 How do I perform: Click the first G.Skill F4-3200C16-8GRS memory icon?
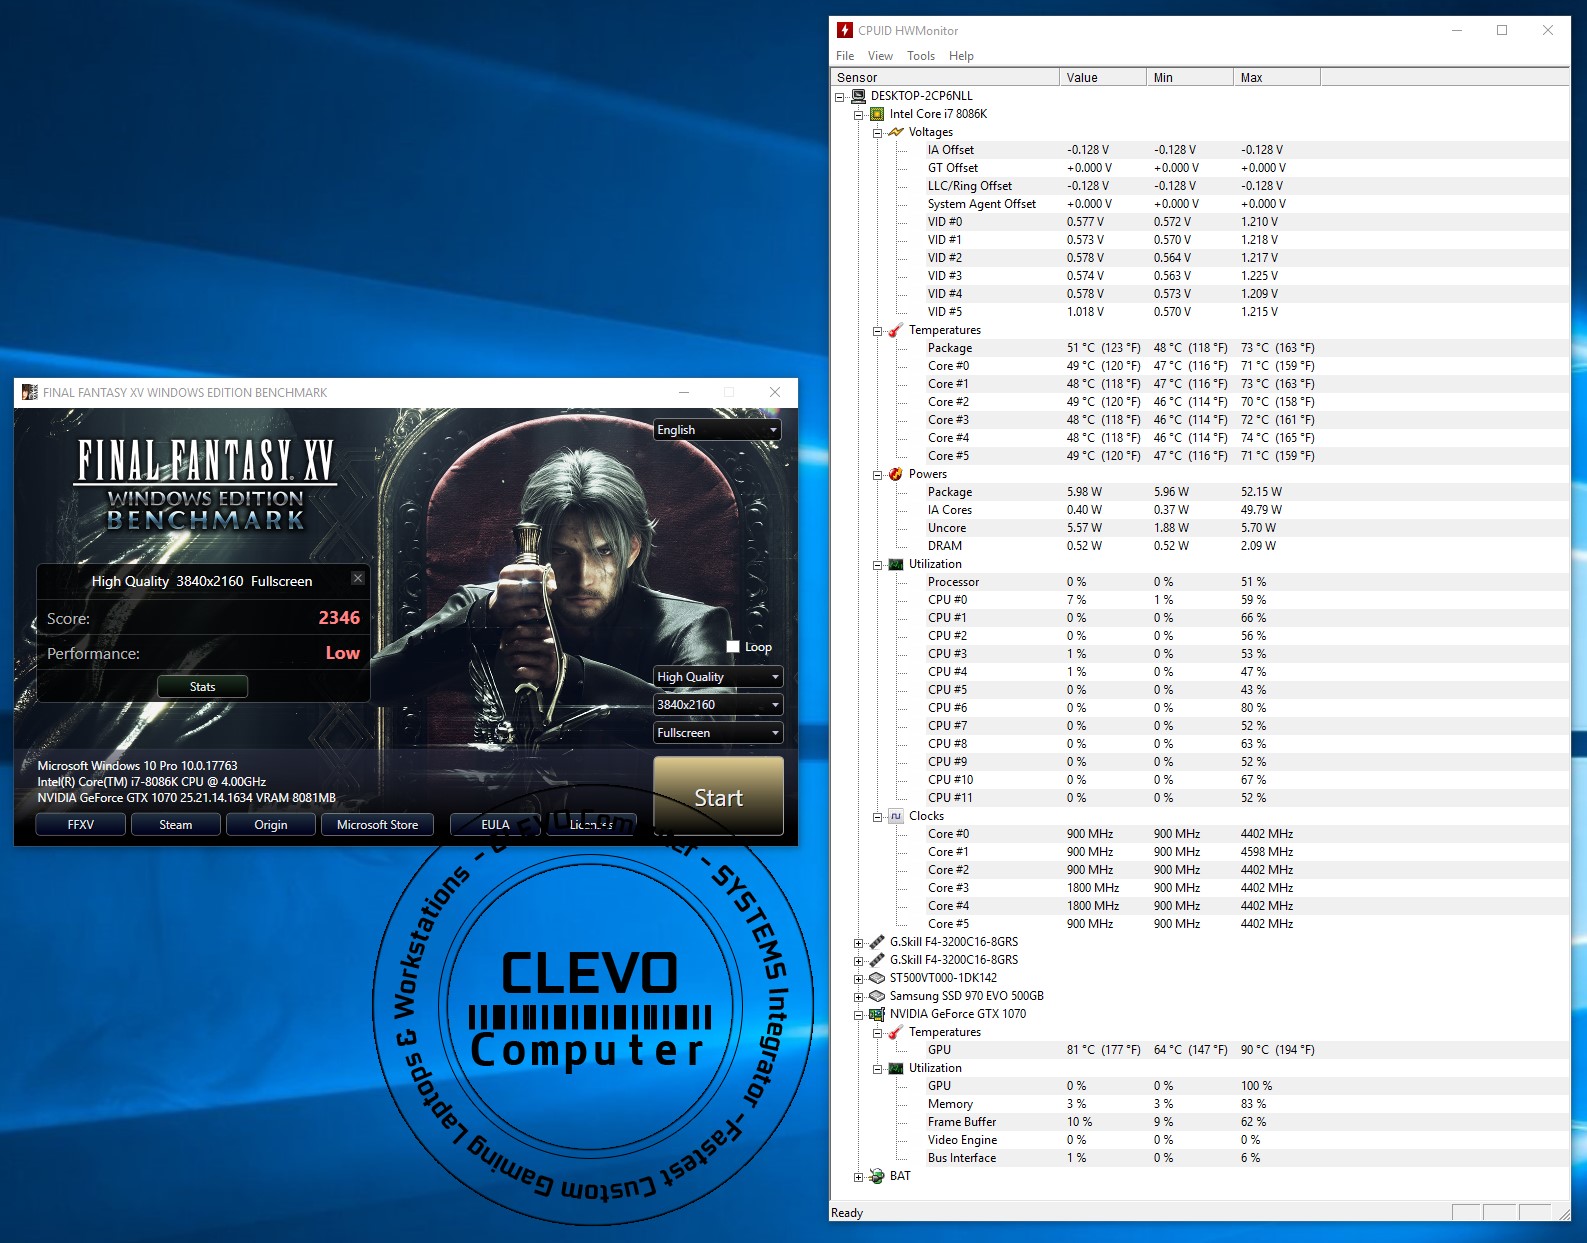[x=877, y=942]
